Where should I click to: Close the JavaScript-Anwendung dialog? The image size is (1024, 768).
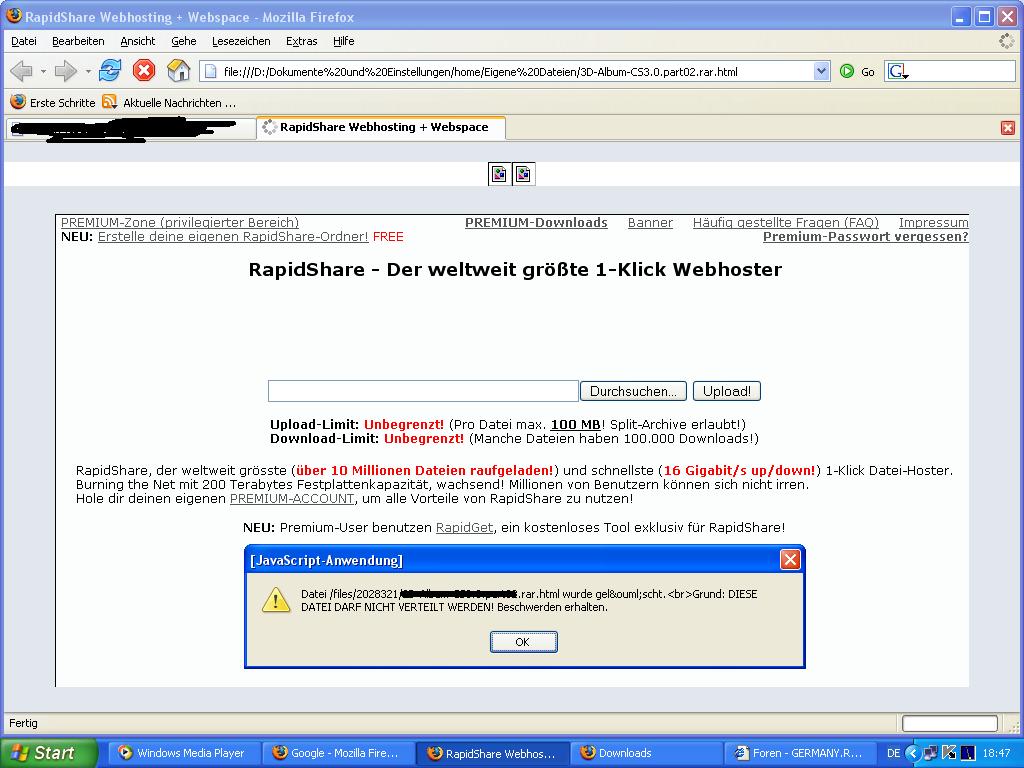click(x=790, y=560)
